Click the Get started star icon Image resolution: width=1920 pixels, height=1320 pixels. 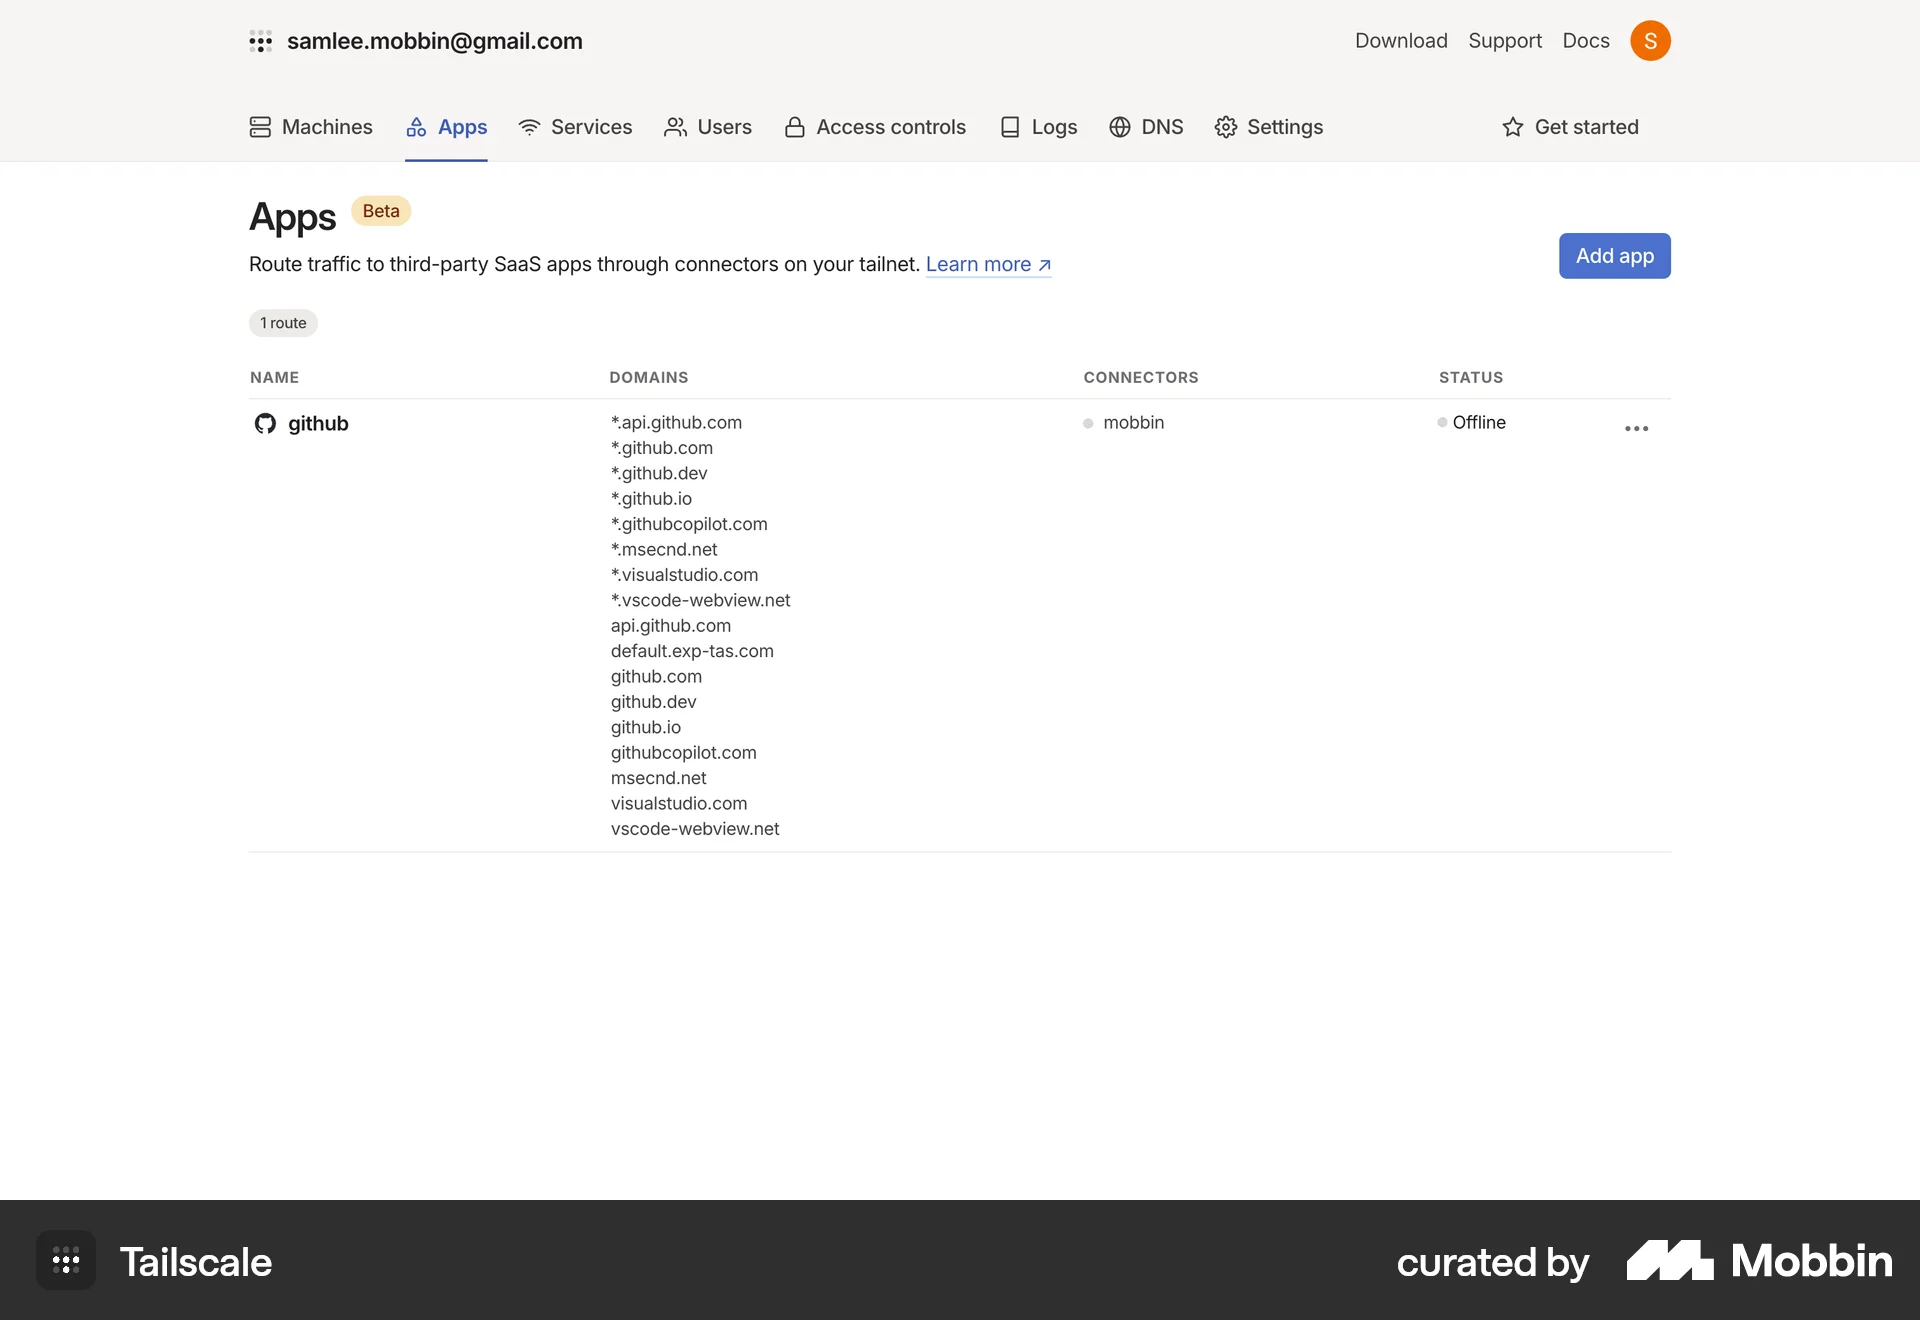point(1511,127)
